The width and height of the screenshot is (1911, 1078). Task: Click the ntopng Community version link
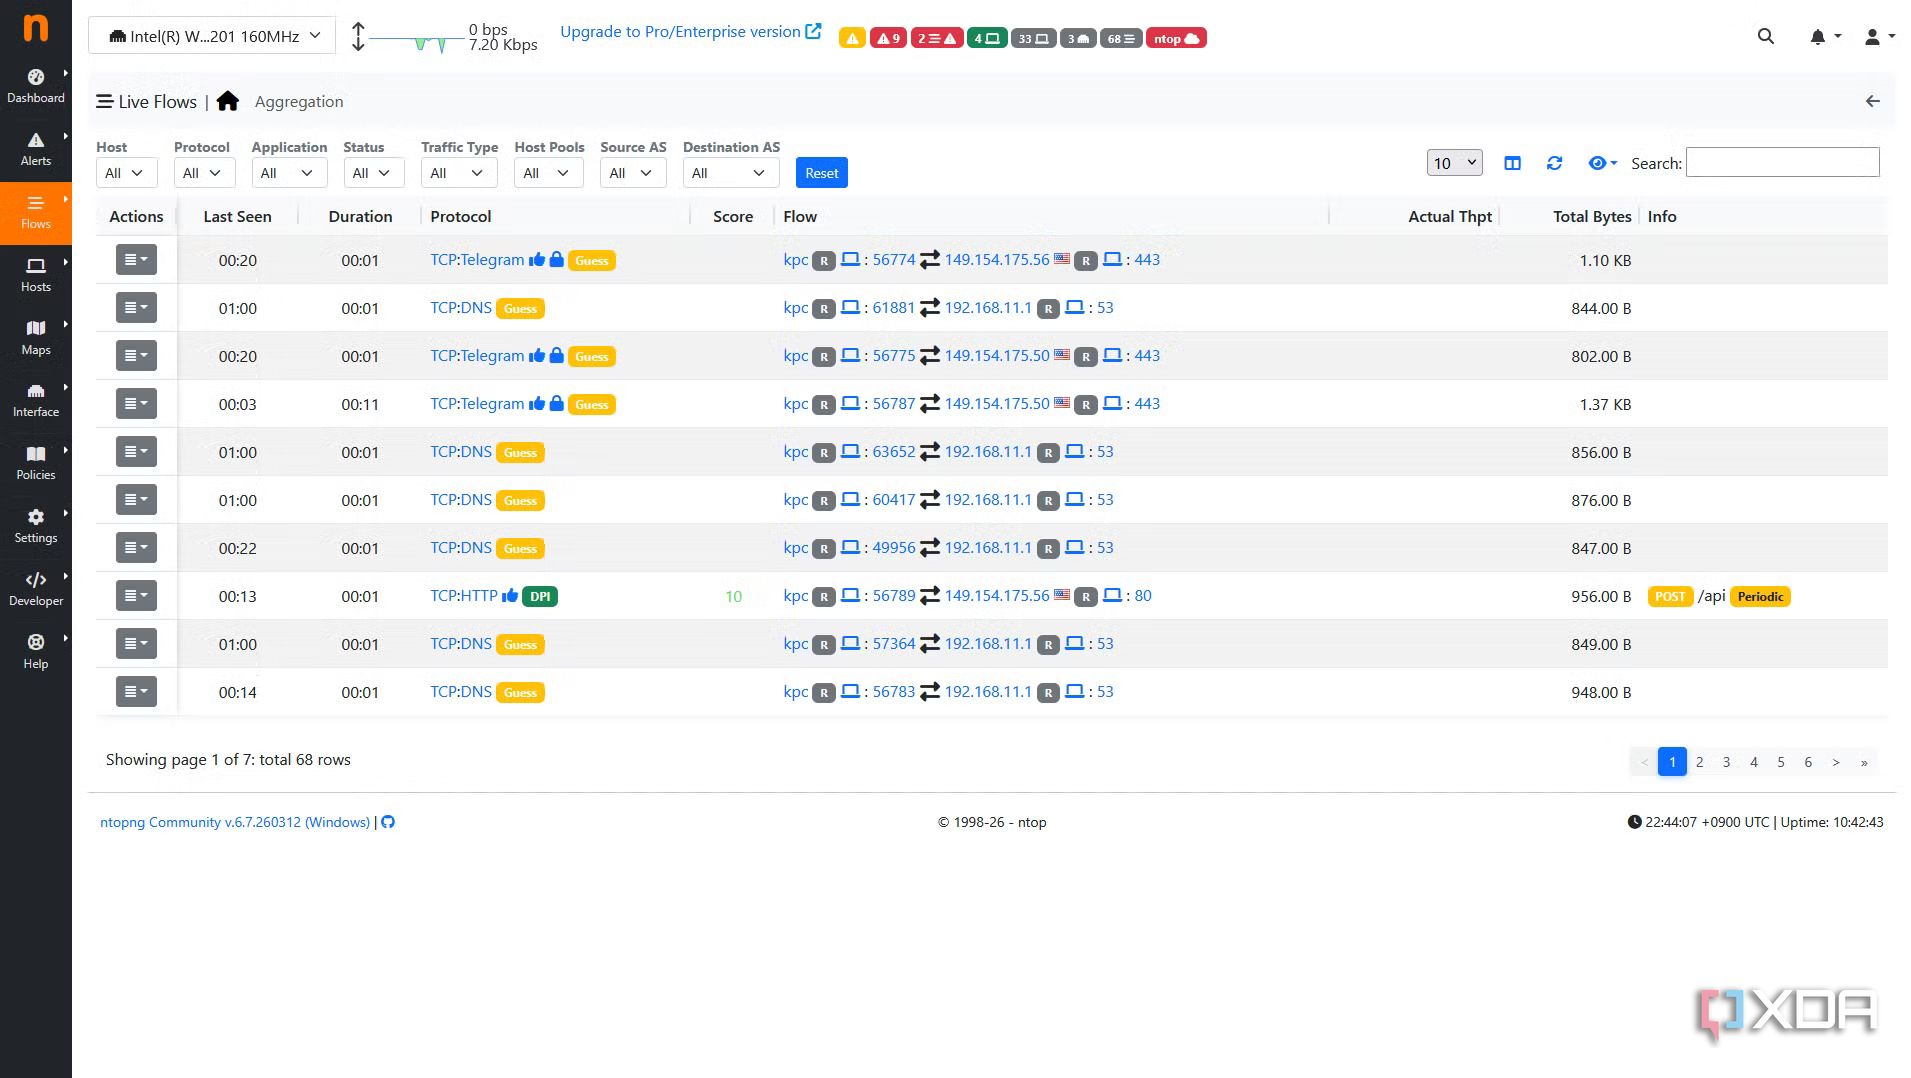point(235,822)
